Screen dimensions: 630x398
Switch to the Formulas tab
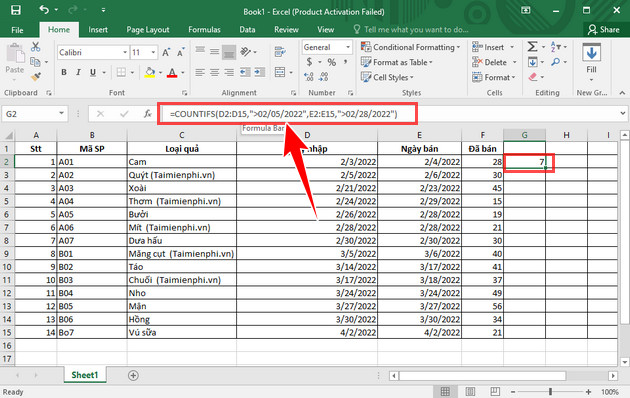click(x=204, y=30)
